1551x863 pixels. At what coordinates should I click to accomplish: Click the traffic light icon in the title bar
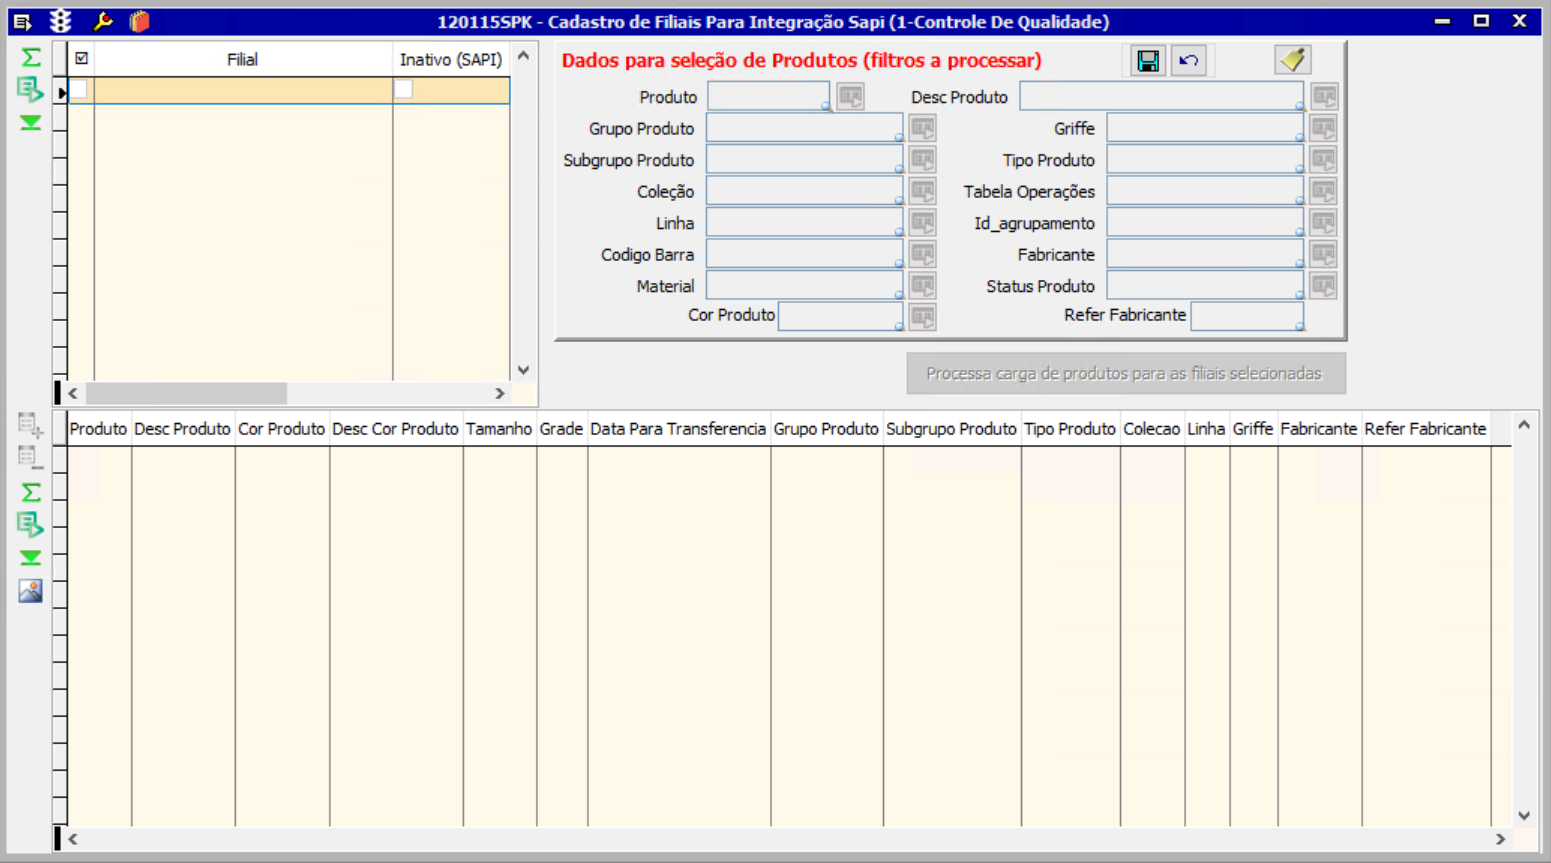[61, 21]
